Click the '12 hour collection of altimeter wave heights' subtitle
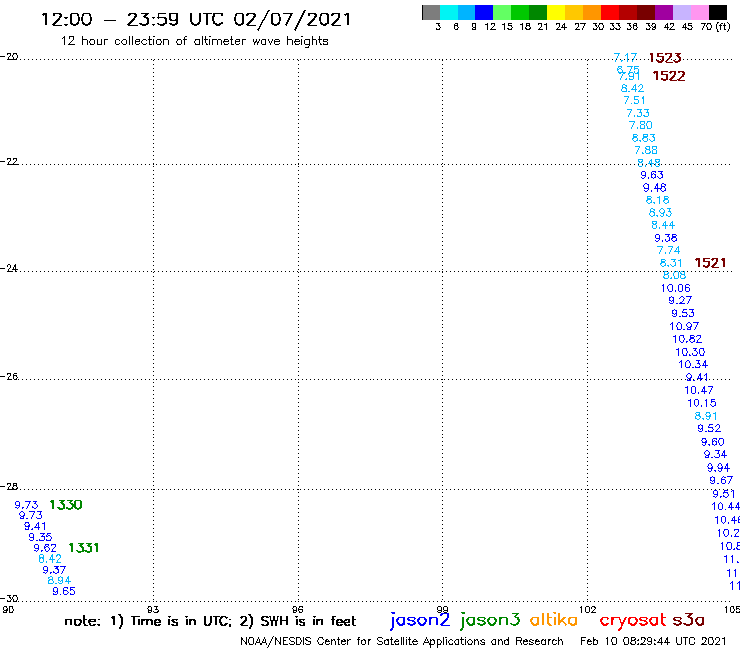The height and width of the screenshot is (650, 740). [x=194, y=41]
